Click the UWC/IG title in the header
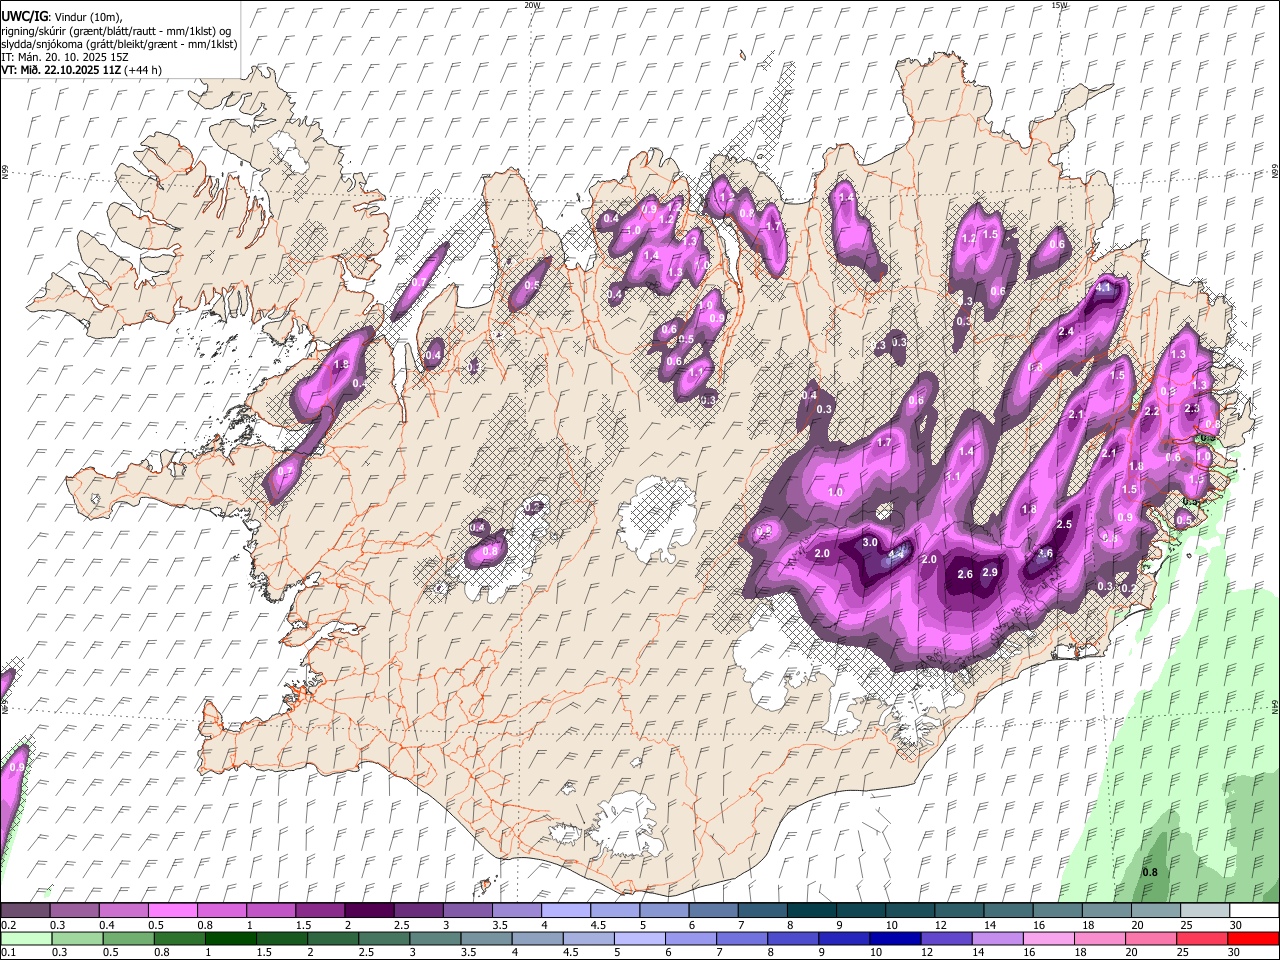 (x=23, y=16)
